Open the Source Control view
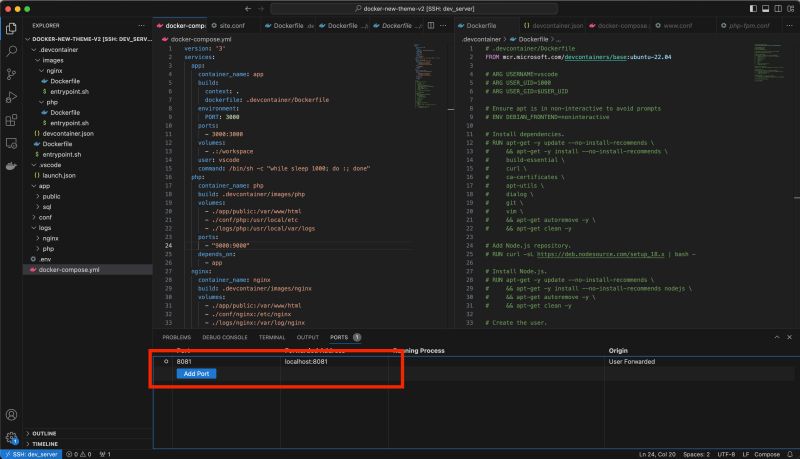This screenshot has width=800, height=459. [11, 74]
